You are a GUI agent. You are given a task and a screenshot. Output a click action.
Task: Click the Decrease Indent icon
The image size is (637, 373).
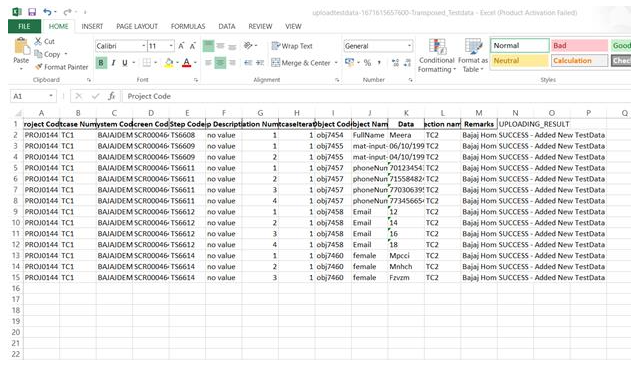point(248,63)
